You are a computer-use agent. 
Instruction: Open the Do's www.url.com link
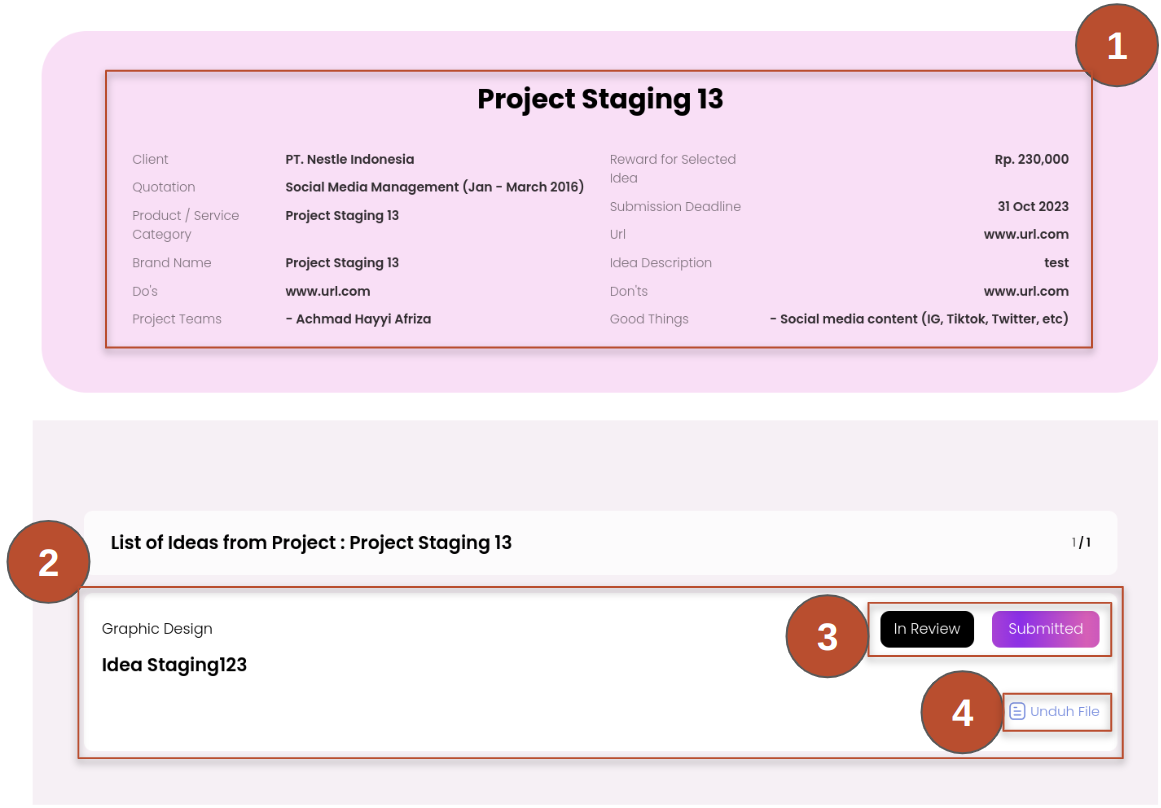[x=327, y=291]
